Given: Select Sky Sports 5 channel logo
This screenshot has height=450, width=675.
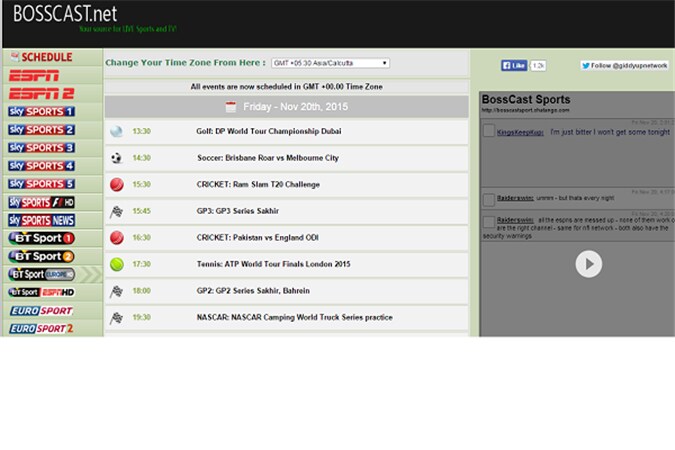Looking at the screenshot, I should [41, 184].
